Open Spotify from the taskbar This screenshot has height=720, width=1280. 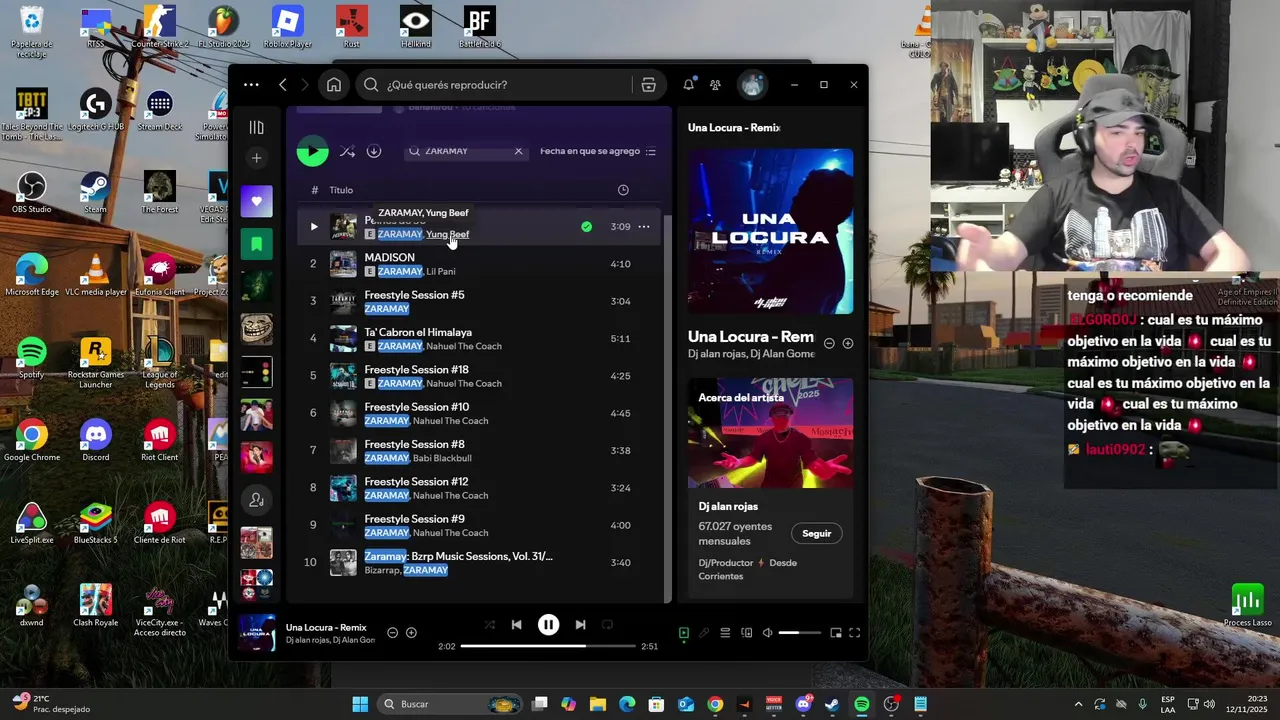[x=862, y=704]
